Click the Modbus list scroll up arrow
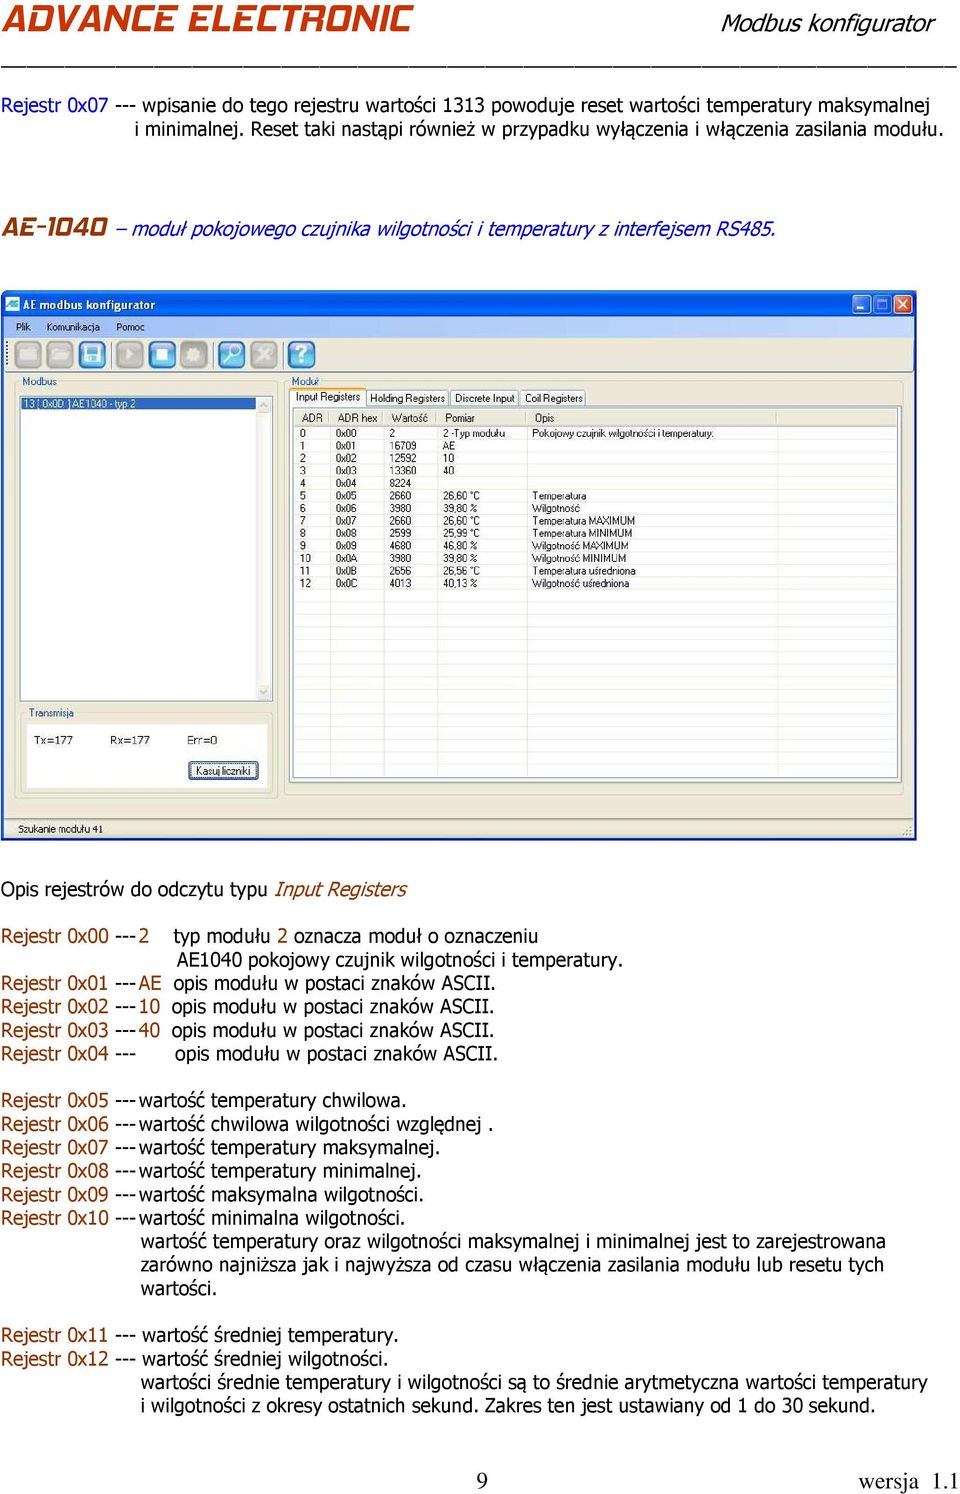This screenshot has height=1494, width=960. tap(264, 405)
